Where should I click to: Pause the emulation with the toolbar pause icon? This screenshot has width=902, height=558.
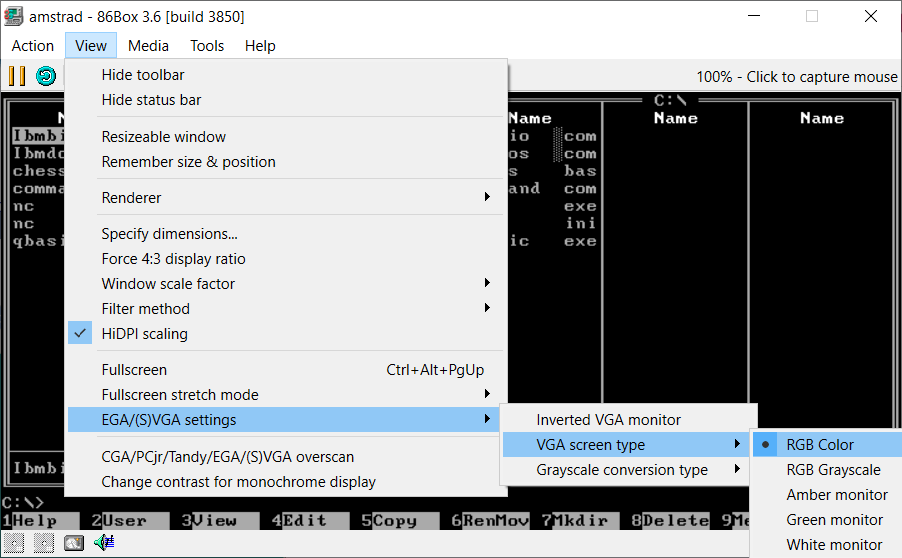[x=17, y=76]
